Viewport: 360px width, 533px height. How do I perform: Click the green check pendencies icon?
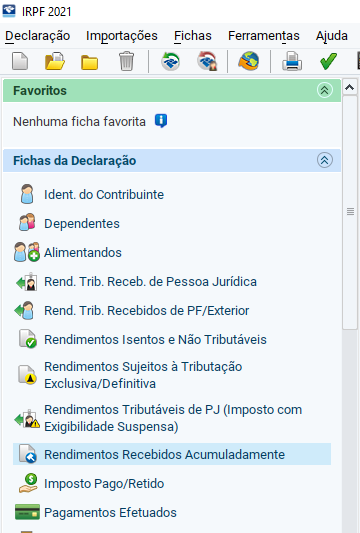point(328,62)
